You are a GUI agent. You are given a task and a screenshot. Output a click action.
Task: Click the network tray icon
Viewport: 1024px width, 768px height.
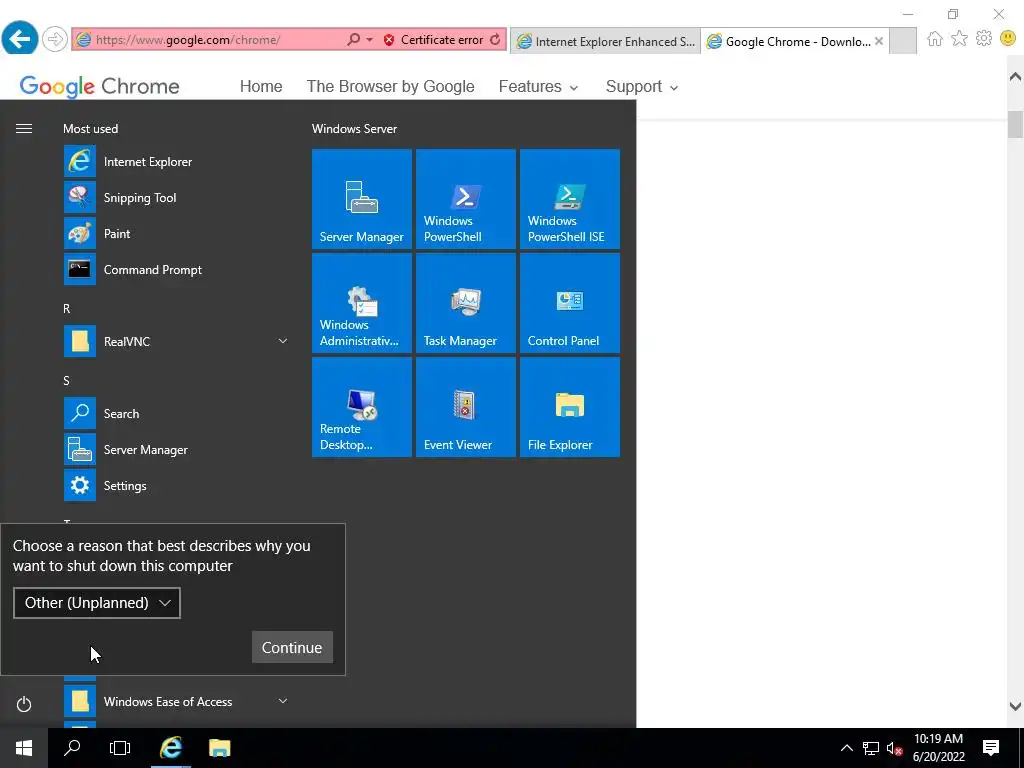pyautogui.click(x=871, y=748)
